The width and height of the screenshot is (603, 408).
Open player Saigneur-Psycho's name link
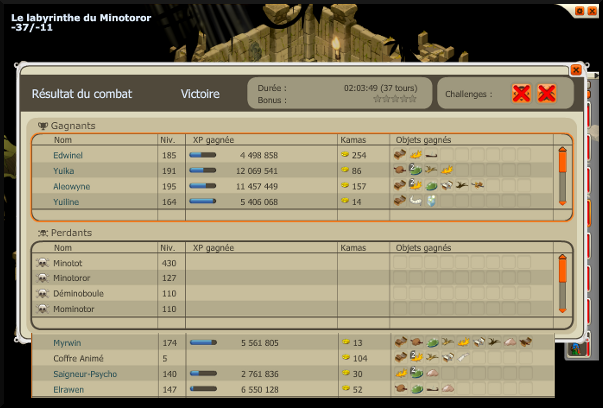click(x=85, y=374)
